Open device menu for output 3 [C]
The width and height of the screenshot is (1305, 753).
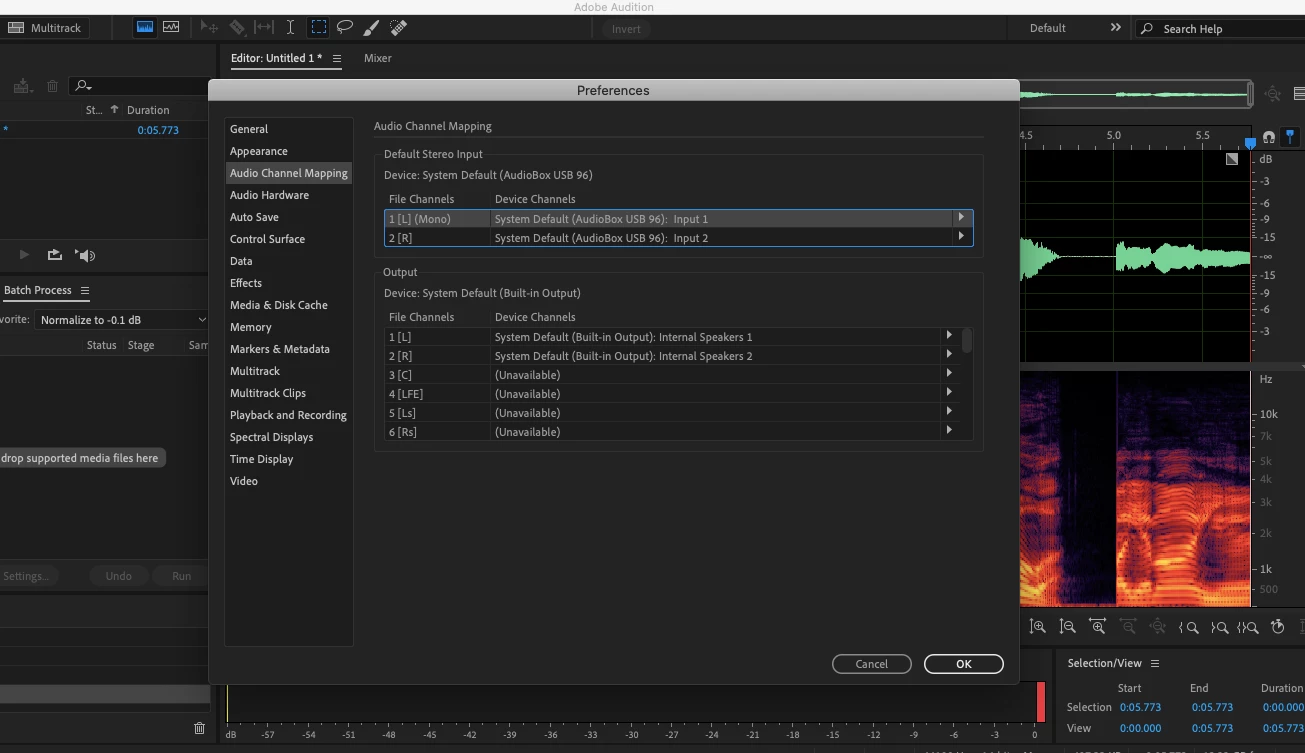(949, 374)
